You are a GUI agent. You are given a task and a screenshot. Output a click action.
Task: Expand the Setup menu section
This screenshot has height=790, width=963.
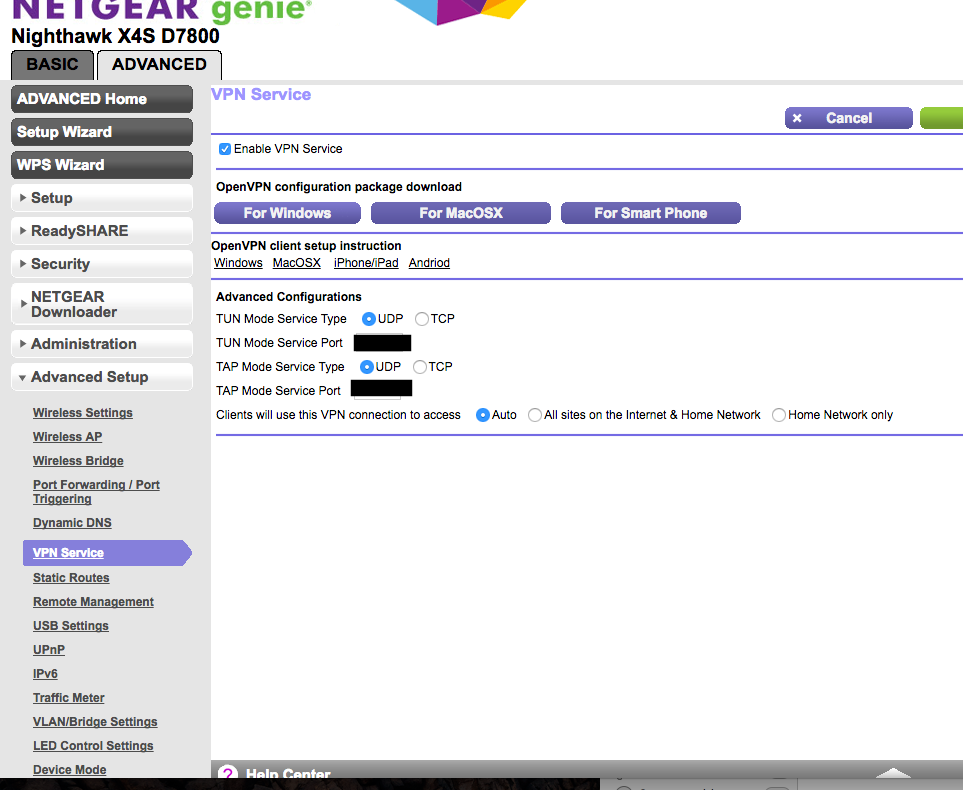pos(102,198)
